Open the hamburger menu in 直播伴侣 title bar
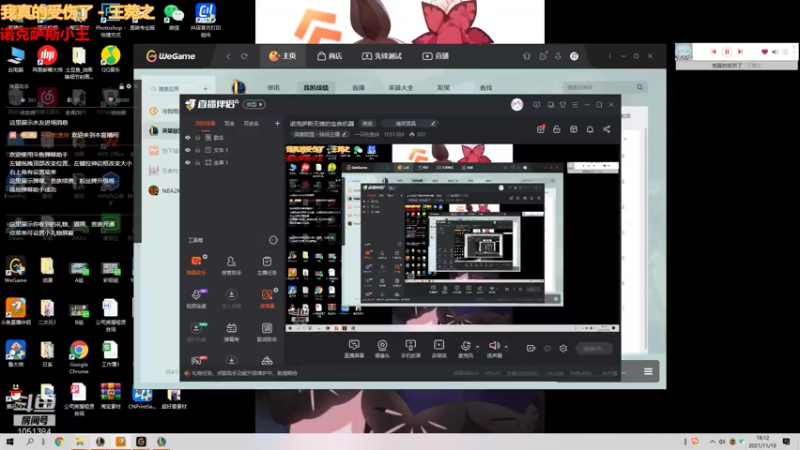 click(x=575, y=105)
